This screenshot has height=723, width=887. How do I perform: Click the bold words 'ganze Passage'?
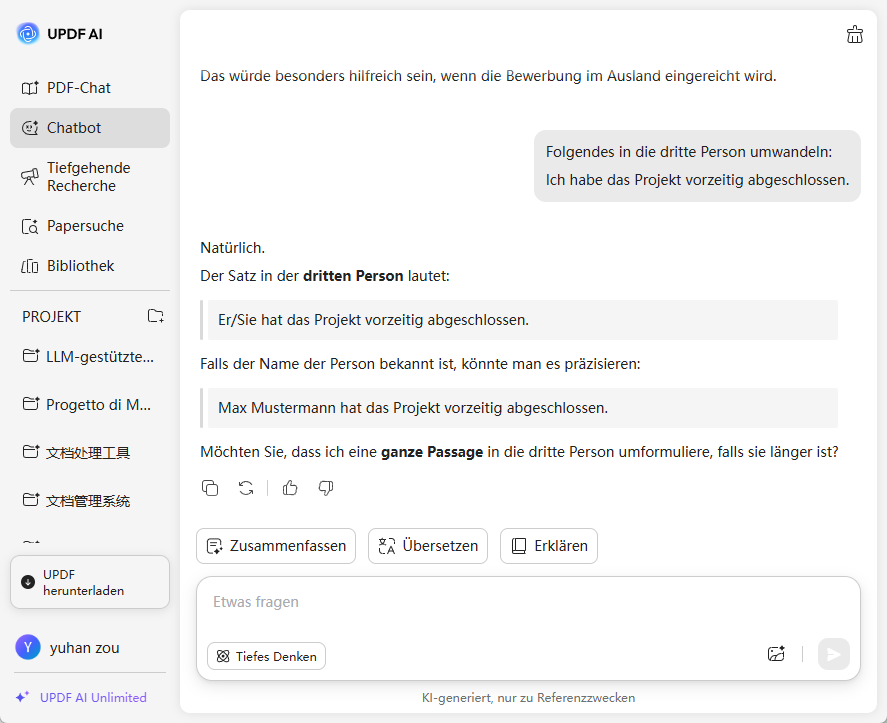[x=432, y=452]
